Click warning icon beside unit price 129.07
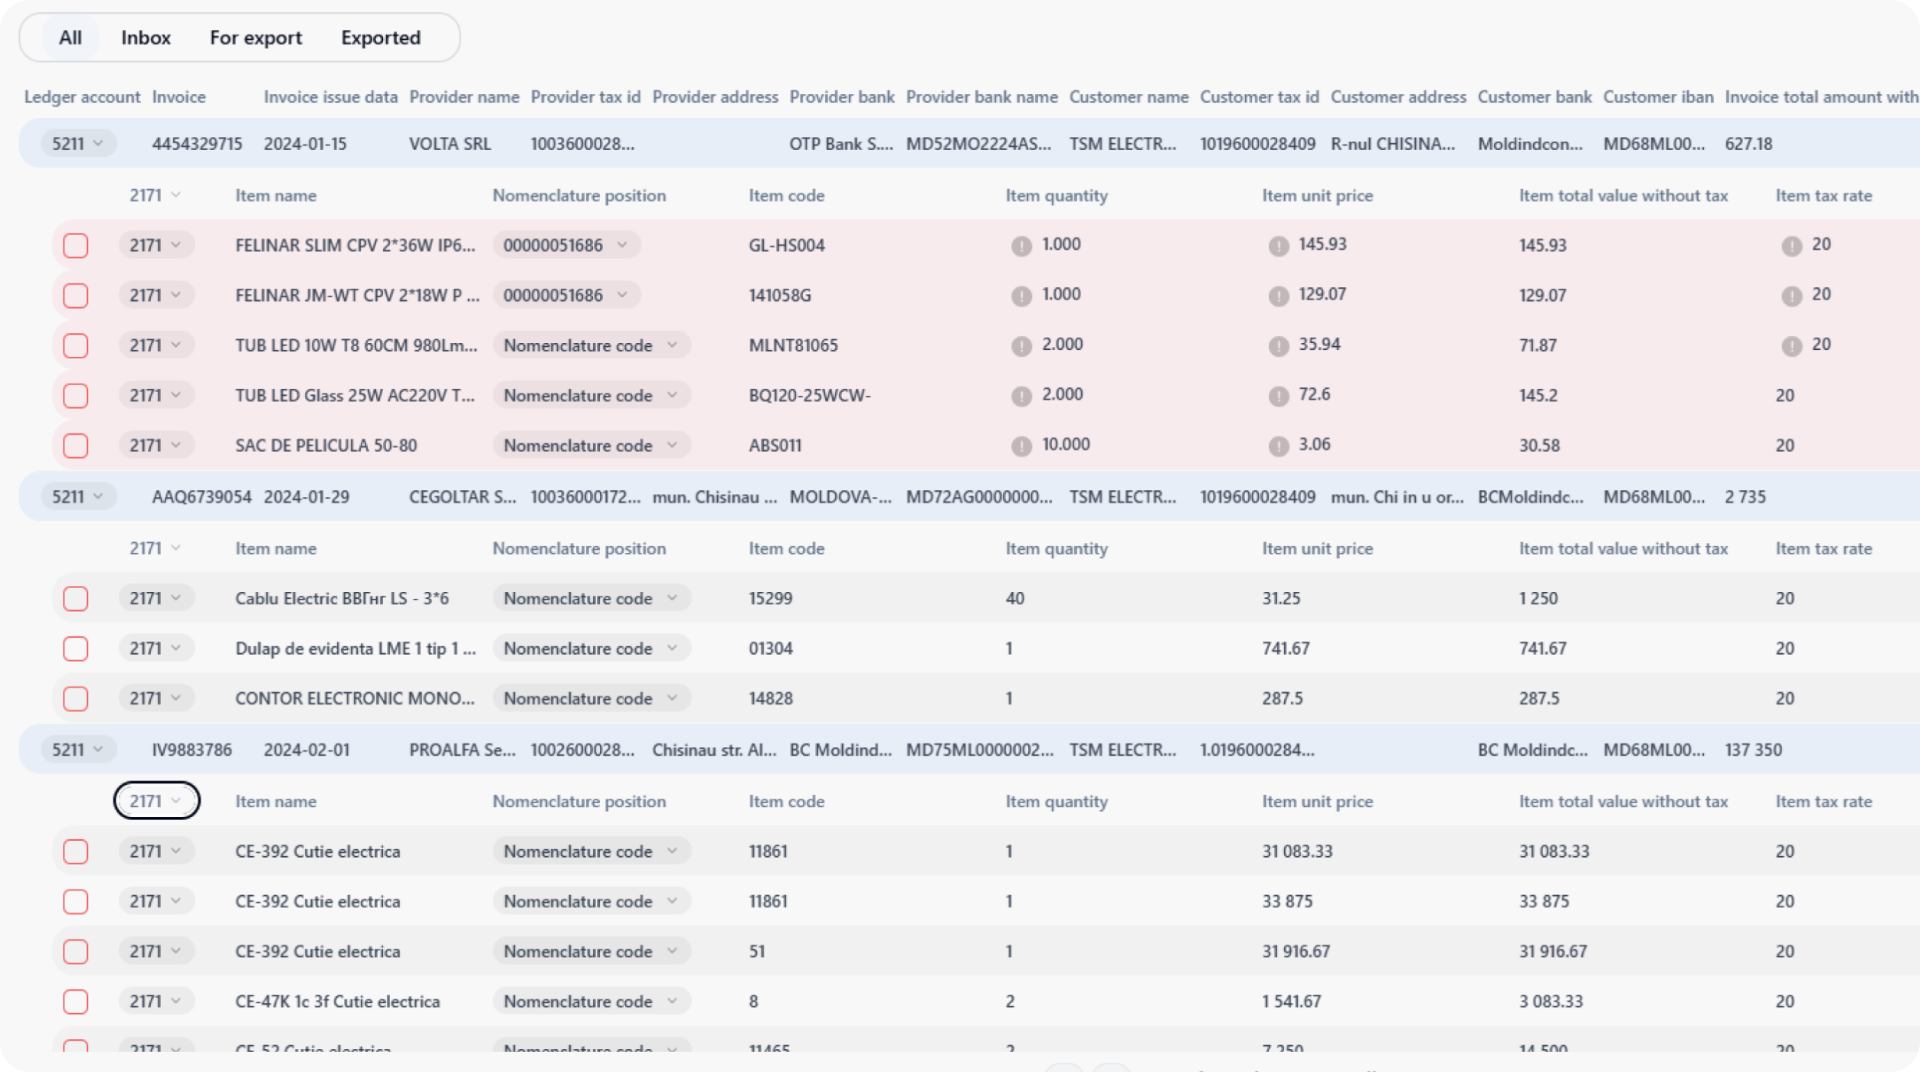The width and height of the screenshot is (1920, 1072). pos(1280,294)
